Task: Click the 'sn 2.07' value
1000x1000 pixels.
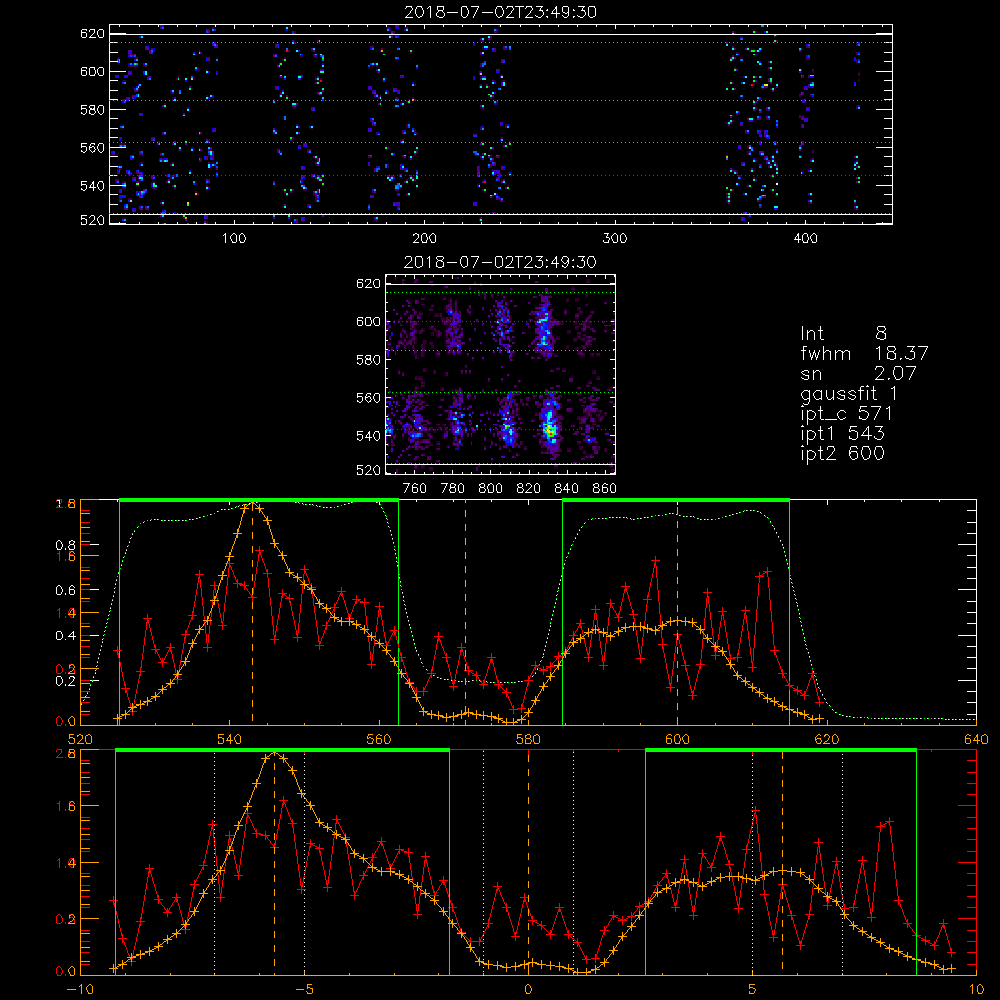Action: click(858, 372)
